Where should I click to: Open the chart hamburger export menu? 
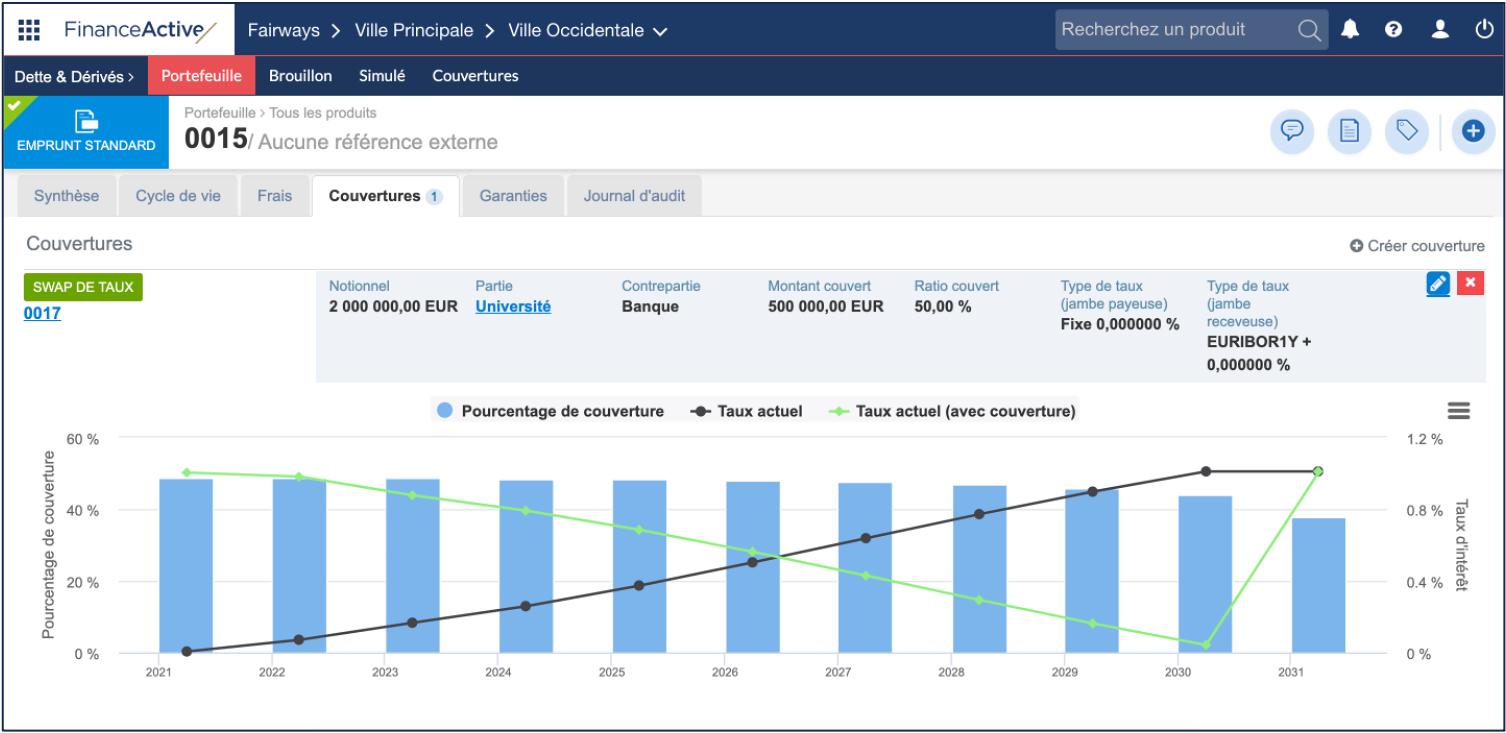pyautogui.click(x=1458, y=411)
